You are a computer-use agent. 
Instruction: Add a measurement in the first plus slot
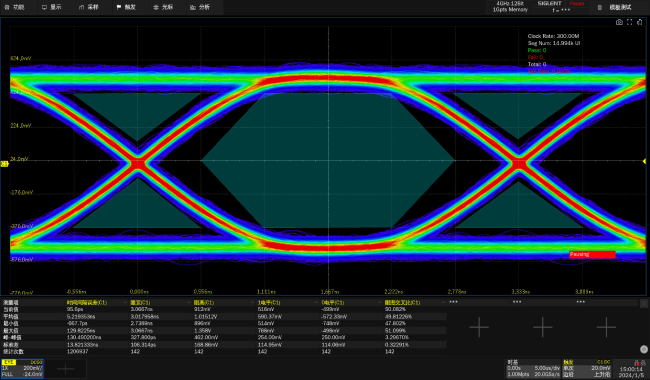tap(479, 327)
